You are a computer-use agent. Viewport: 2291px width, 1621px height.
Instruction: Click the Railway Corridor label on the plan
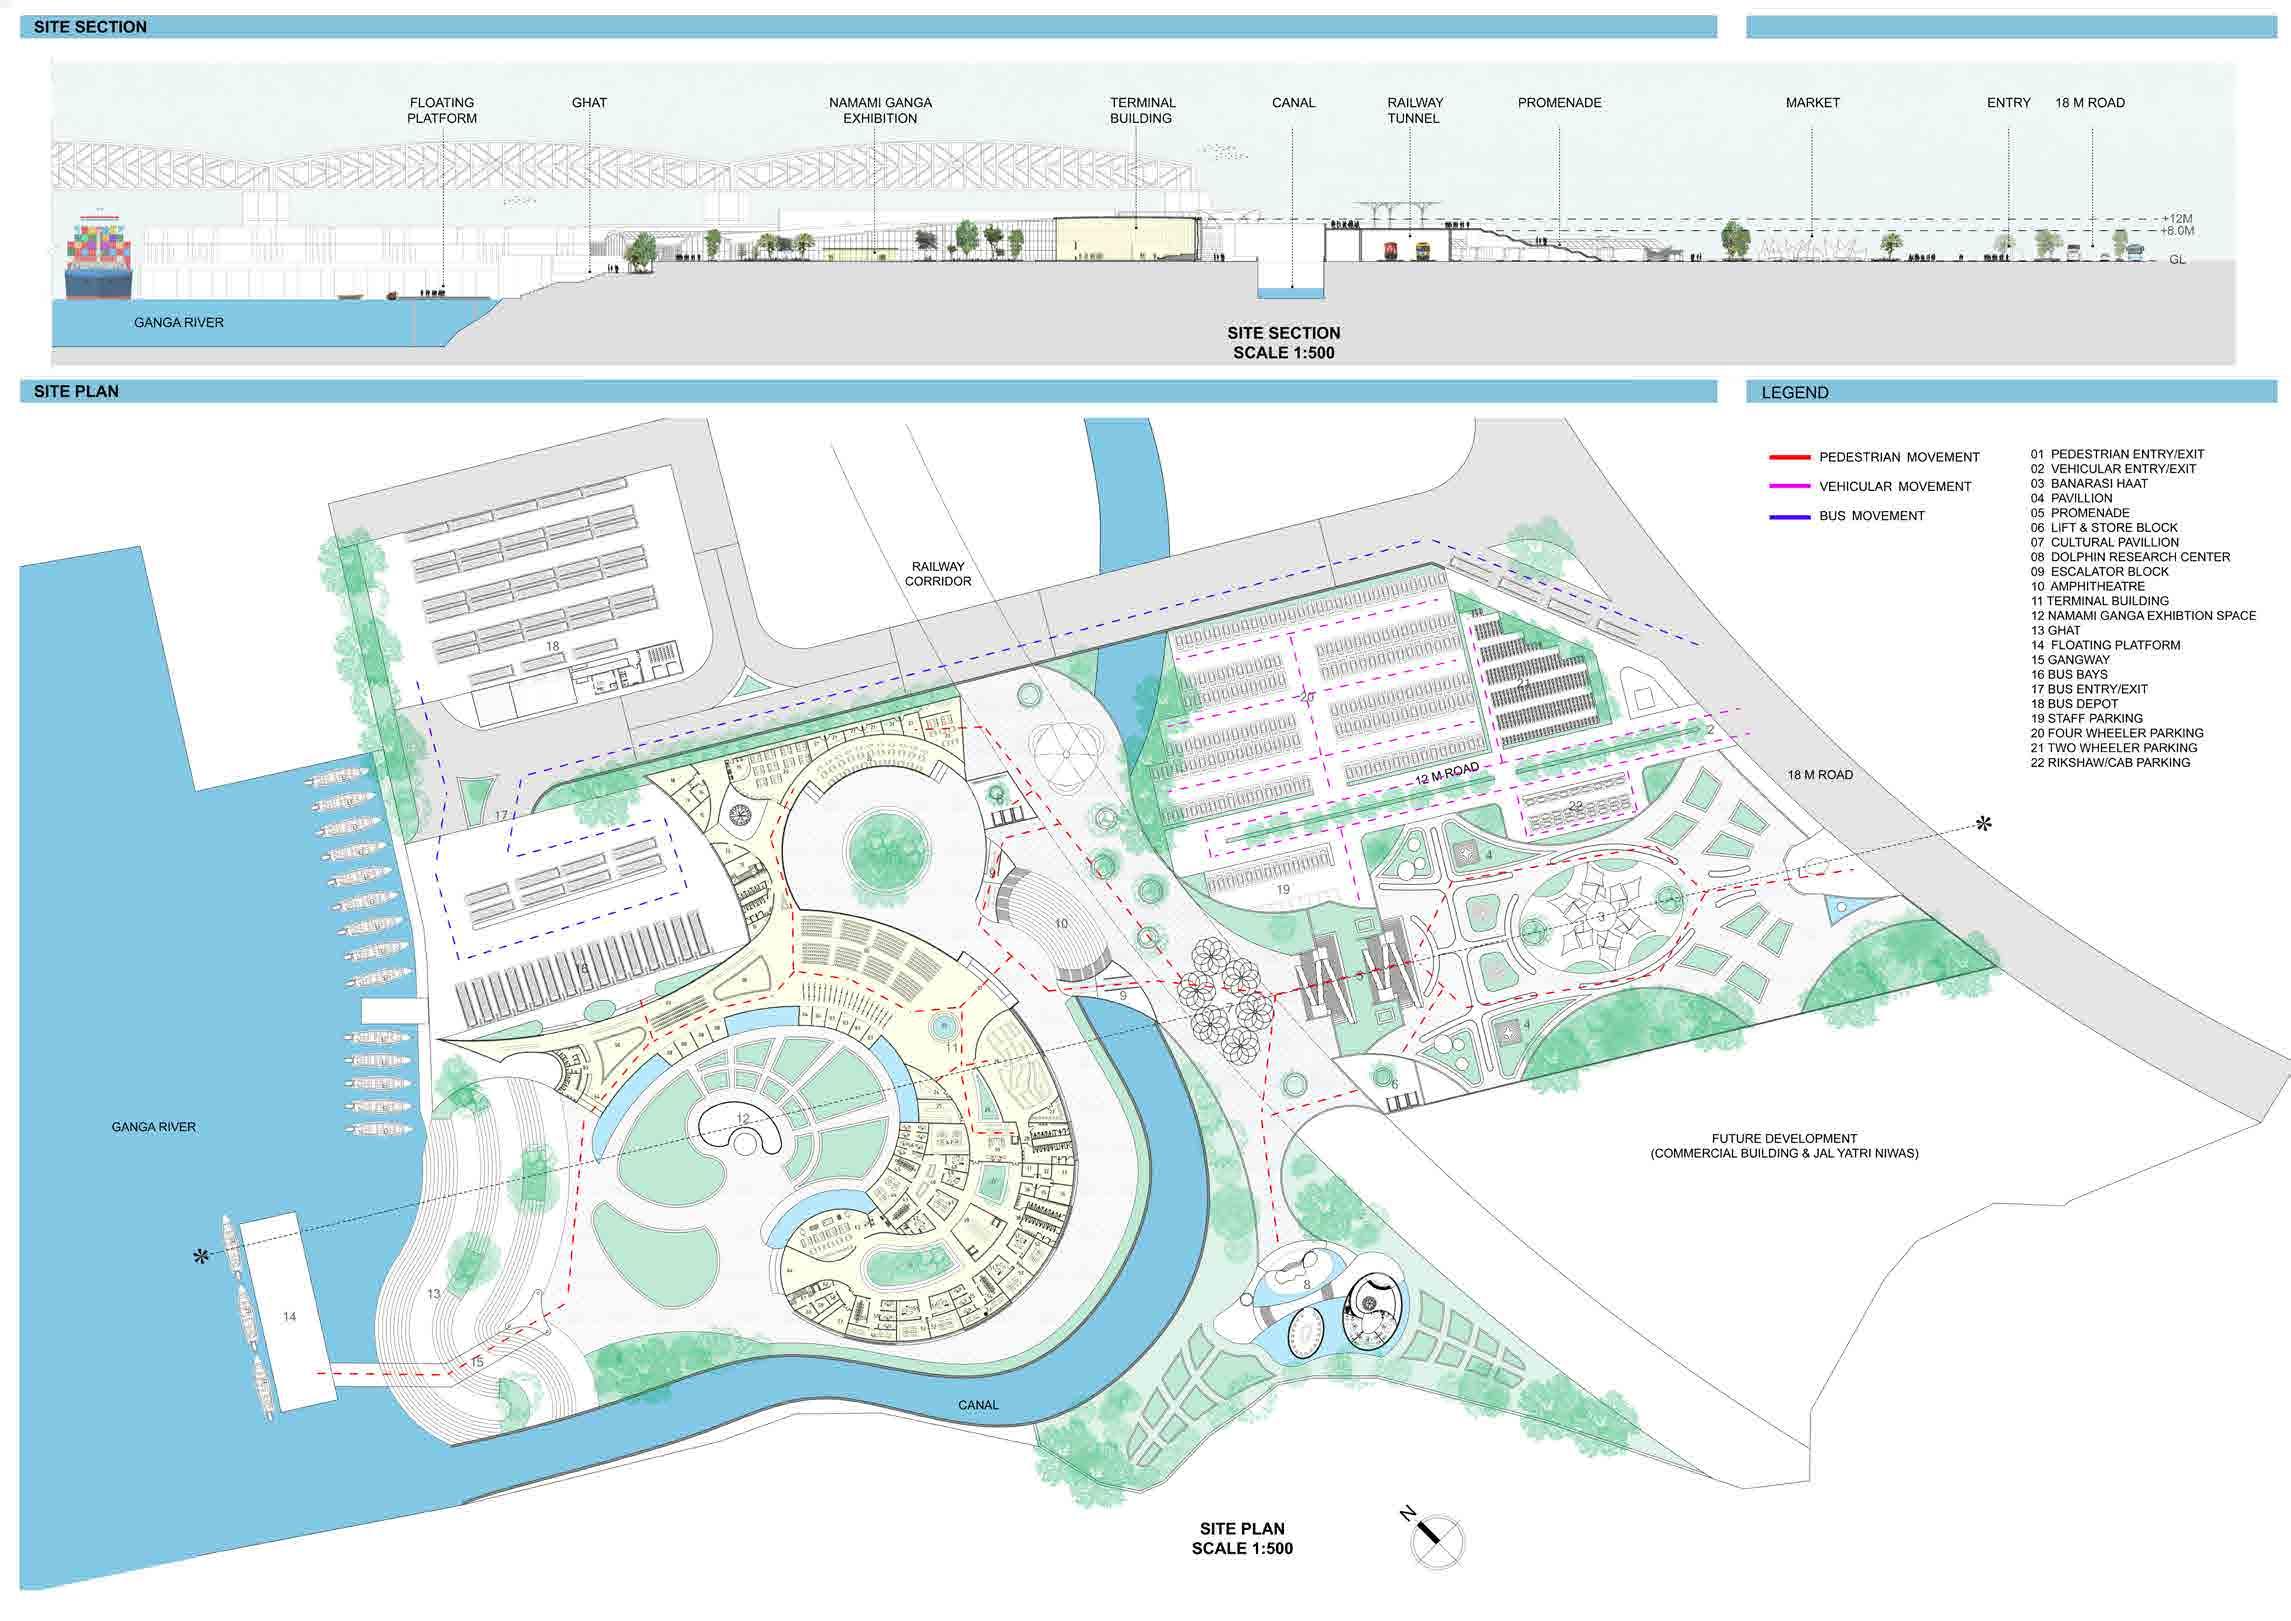(x=937, y=573)
